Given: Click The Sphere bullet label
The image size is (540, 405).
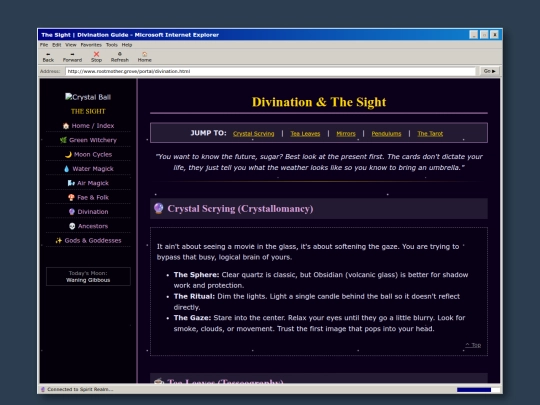Looking at the screenshot, I should [x=196, y=275].
